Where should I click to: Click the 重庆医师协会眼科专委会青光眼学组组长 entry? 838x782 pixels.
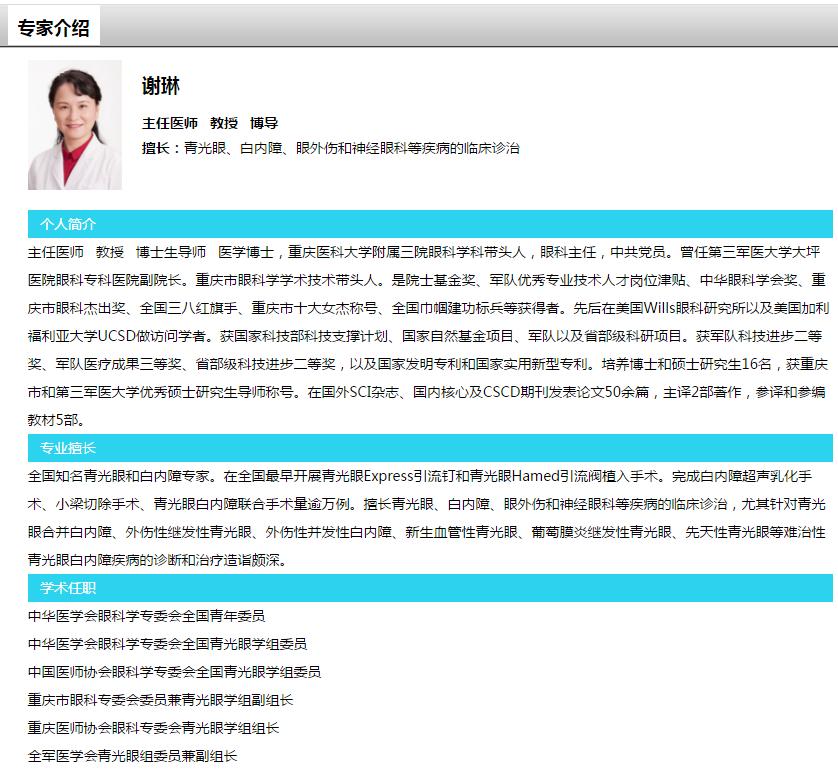[x=153, y=728]
